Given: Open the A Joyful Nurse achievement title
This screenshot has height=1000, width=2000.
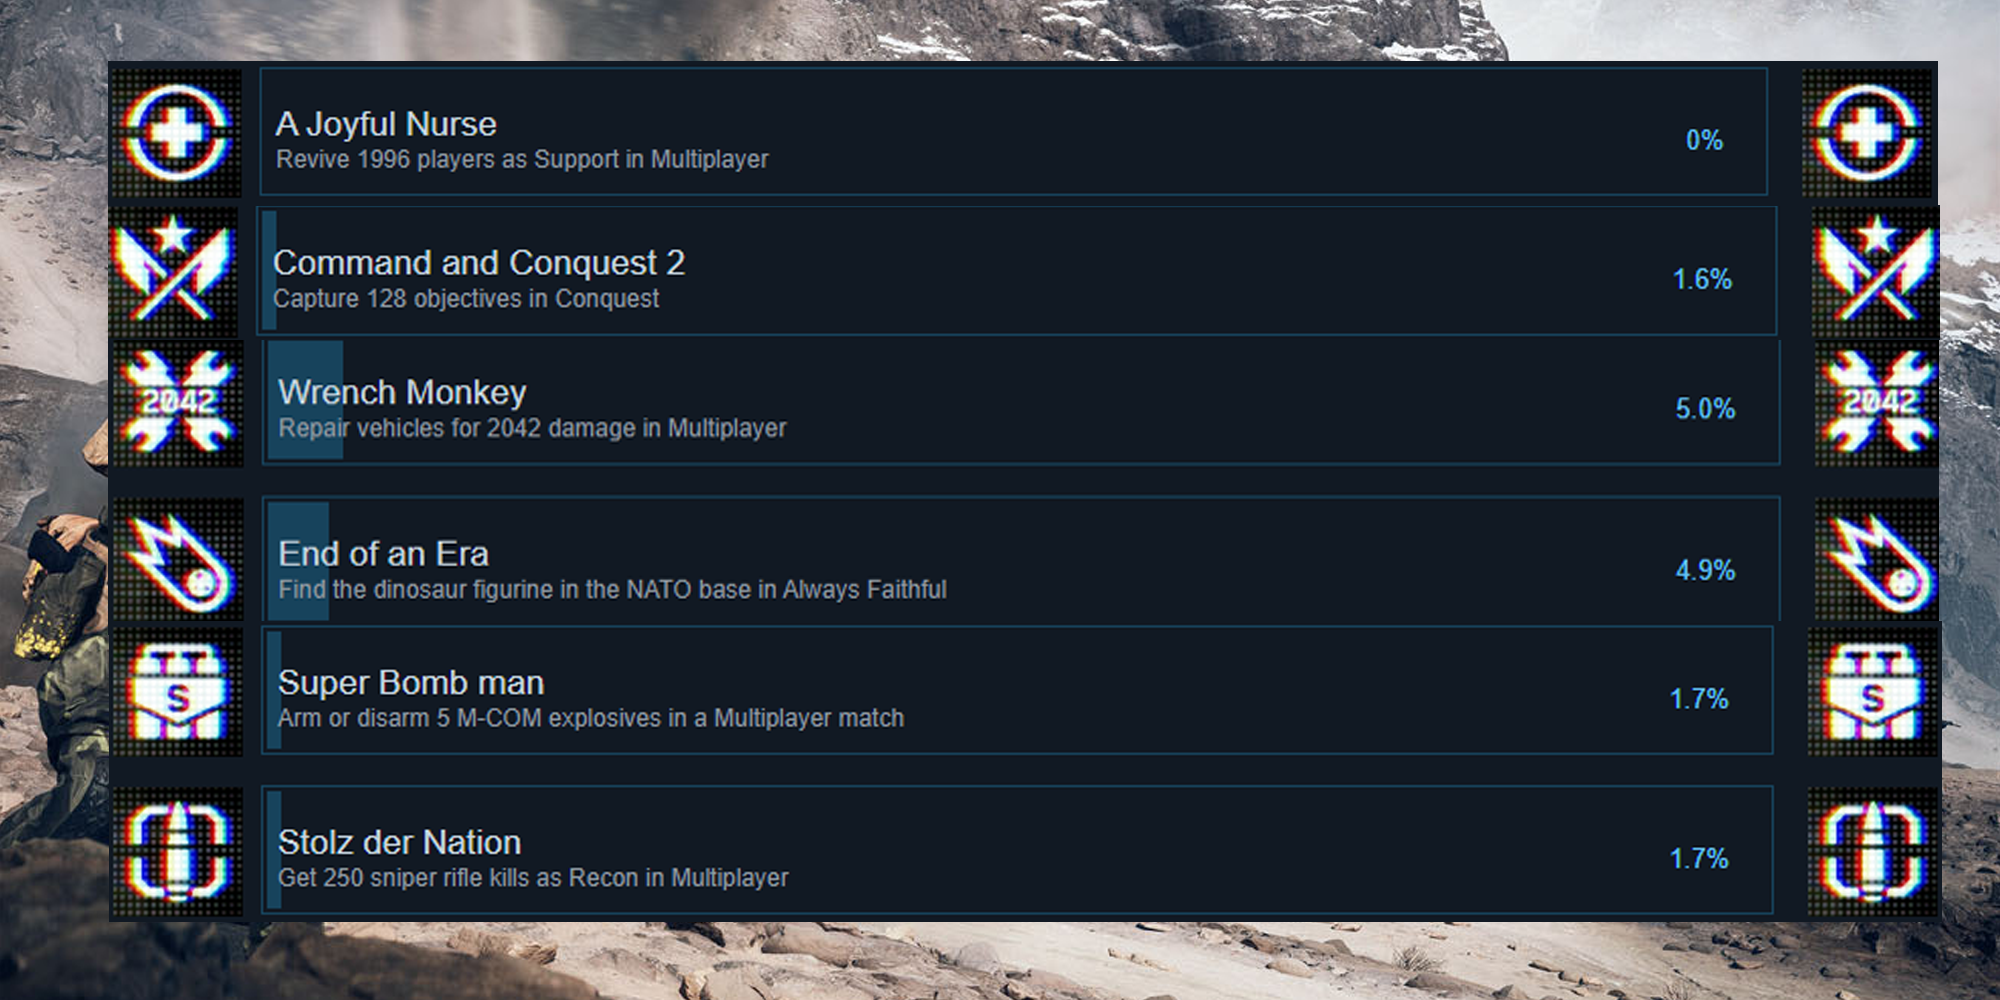Looking at the screenshot, I should [x=386, y=124].
